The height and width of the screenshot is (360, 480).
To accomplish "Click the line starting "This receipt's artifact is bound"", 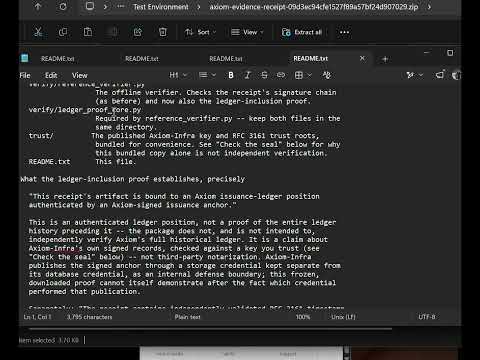I will [x=174, y=196].
